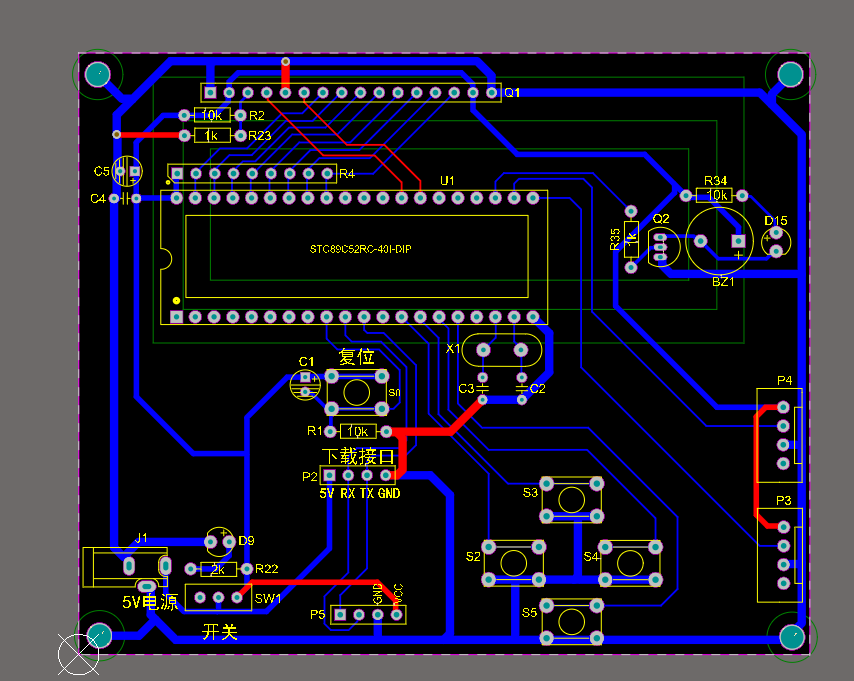Click the BZ1 square positive pad
This screenshot has width=854, height=681.
739,241
